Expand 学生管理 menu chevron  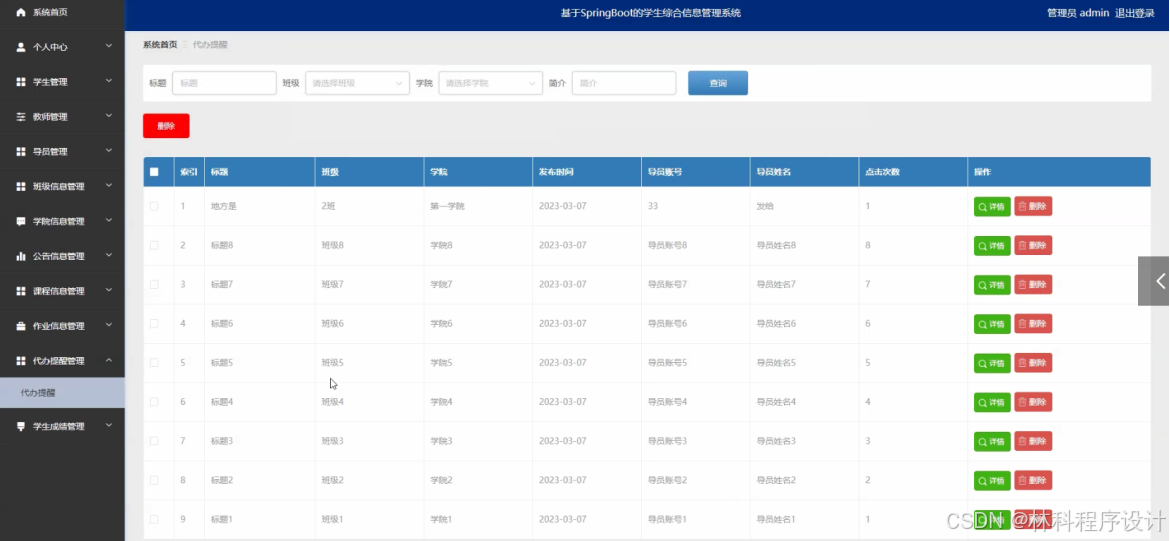point(109,81)
